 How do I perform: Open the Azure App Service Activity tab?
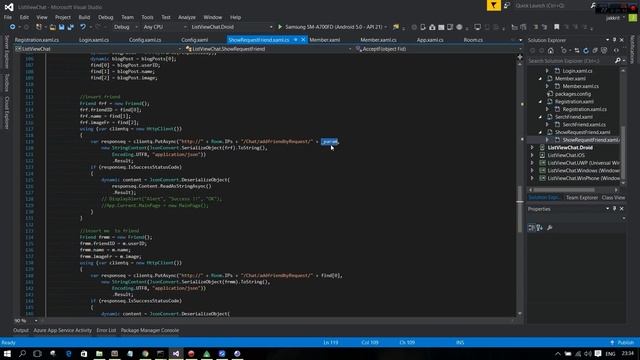(62, 330)
